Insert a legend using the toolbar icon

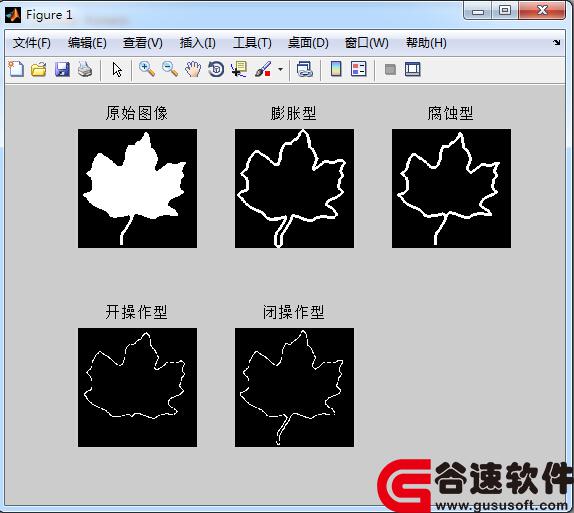point(359,69)
